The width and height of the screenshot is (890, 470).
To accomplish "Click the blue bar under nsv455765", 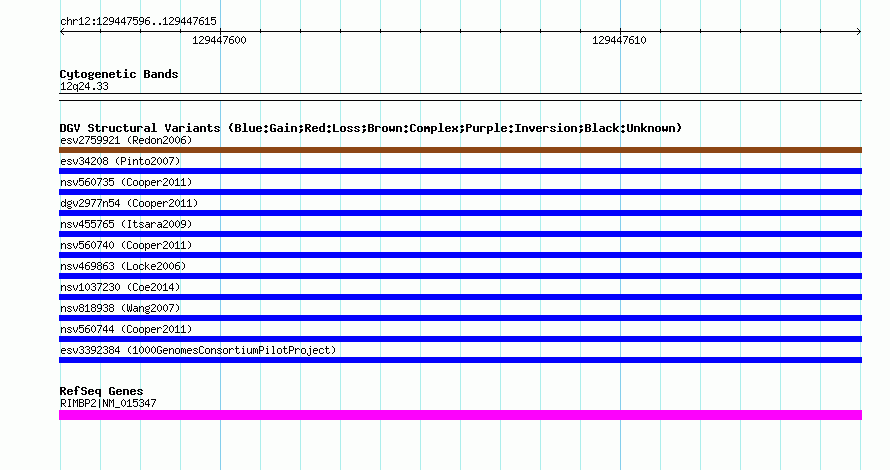I will (460, 234).
